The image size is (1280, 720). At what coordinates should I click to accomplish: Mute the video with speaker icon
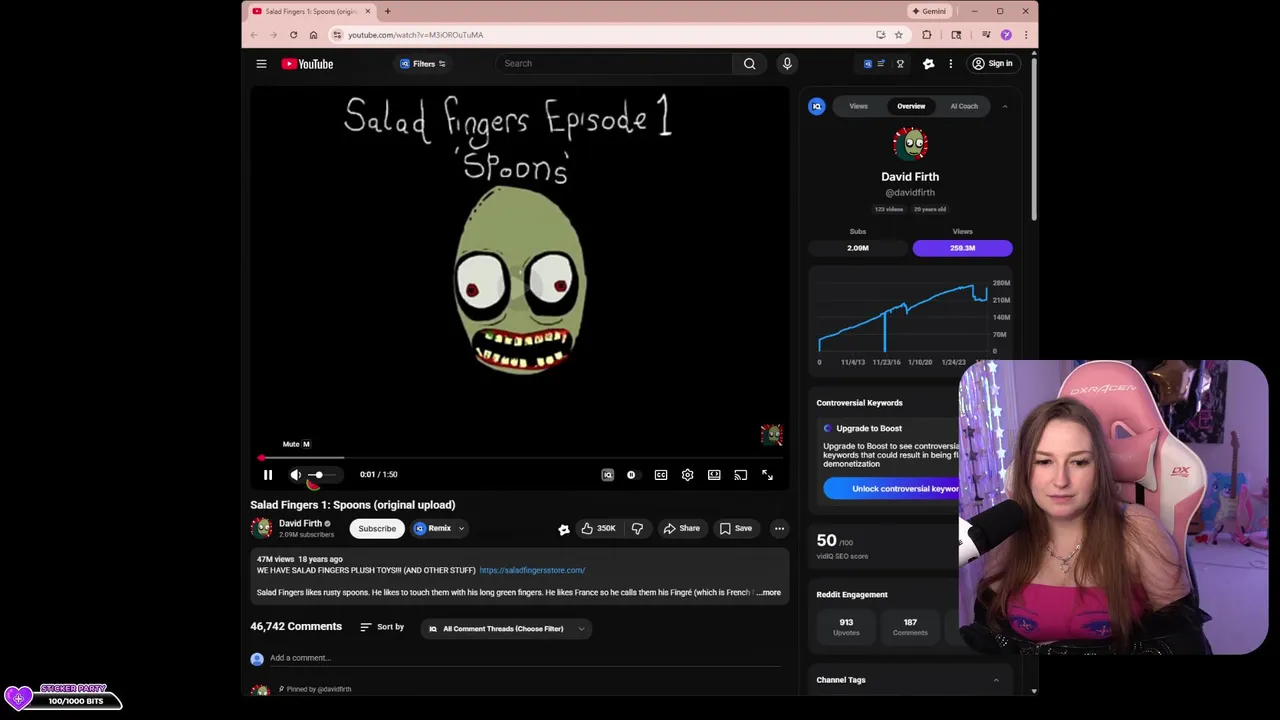click(x=295, y=475)
